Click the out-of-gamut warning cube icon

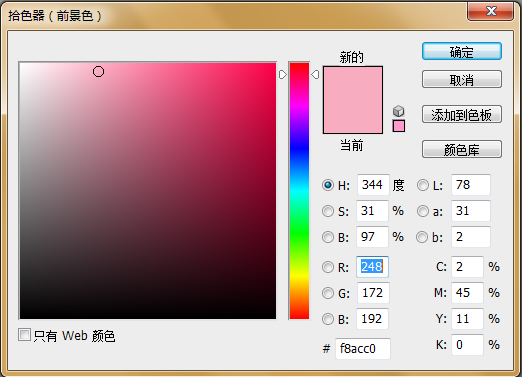click(398, 111)
